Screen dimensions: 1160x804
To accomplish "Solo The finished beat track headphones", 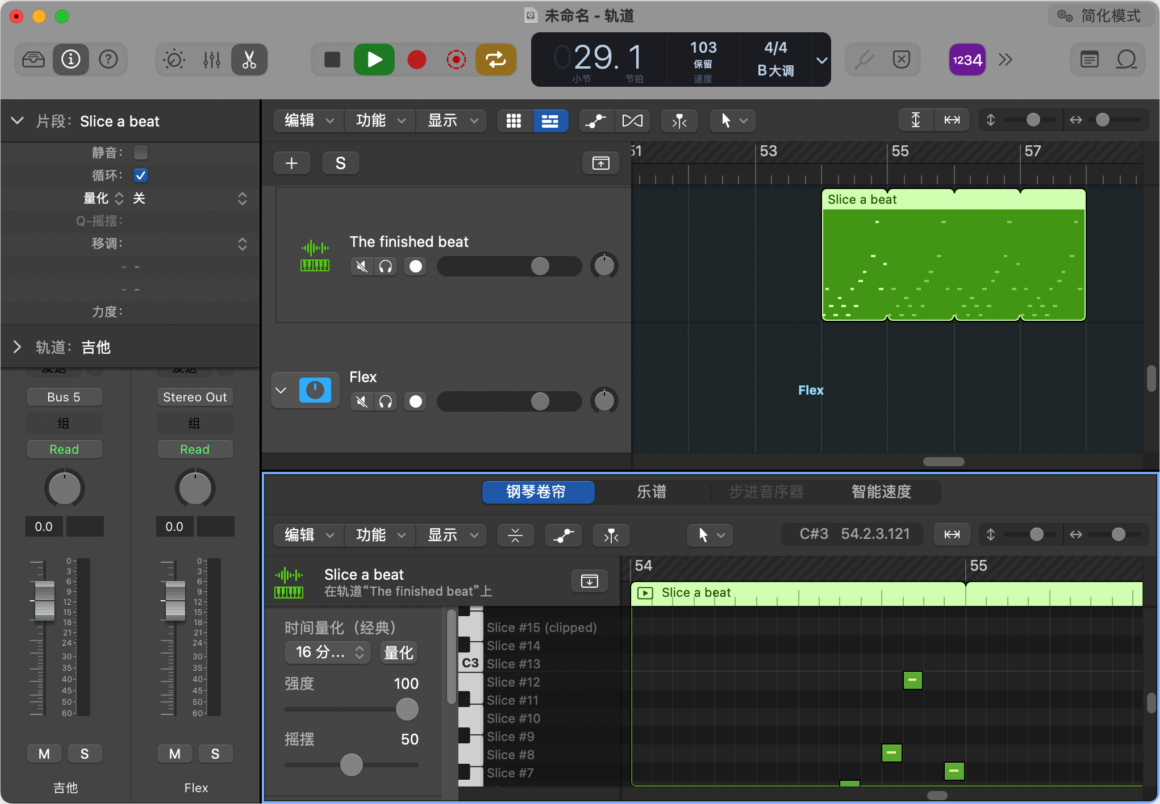I will (385, 266).
